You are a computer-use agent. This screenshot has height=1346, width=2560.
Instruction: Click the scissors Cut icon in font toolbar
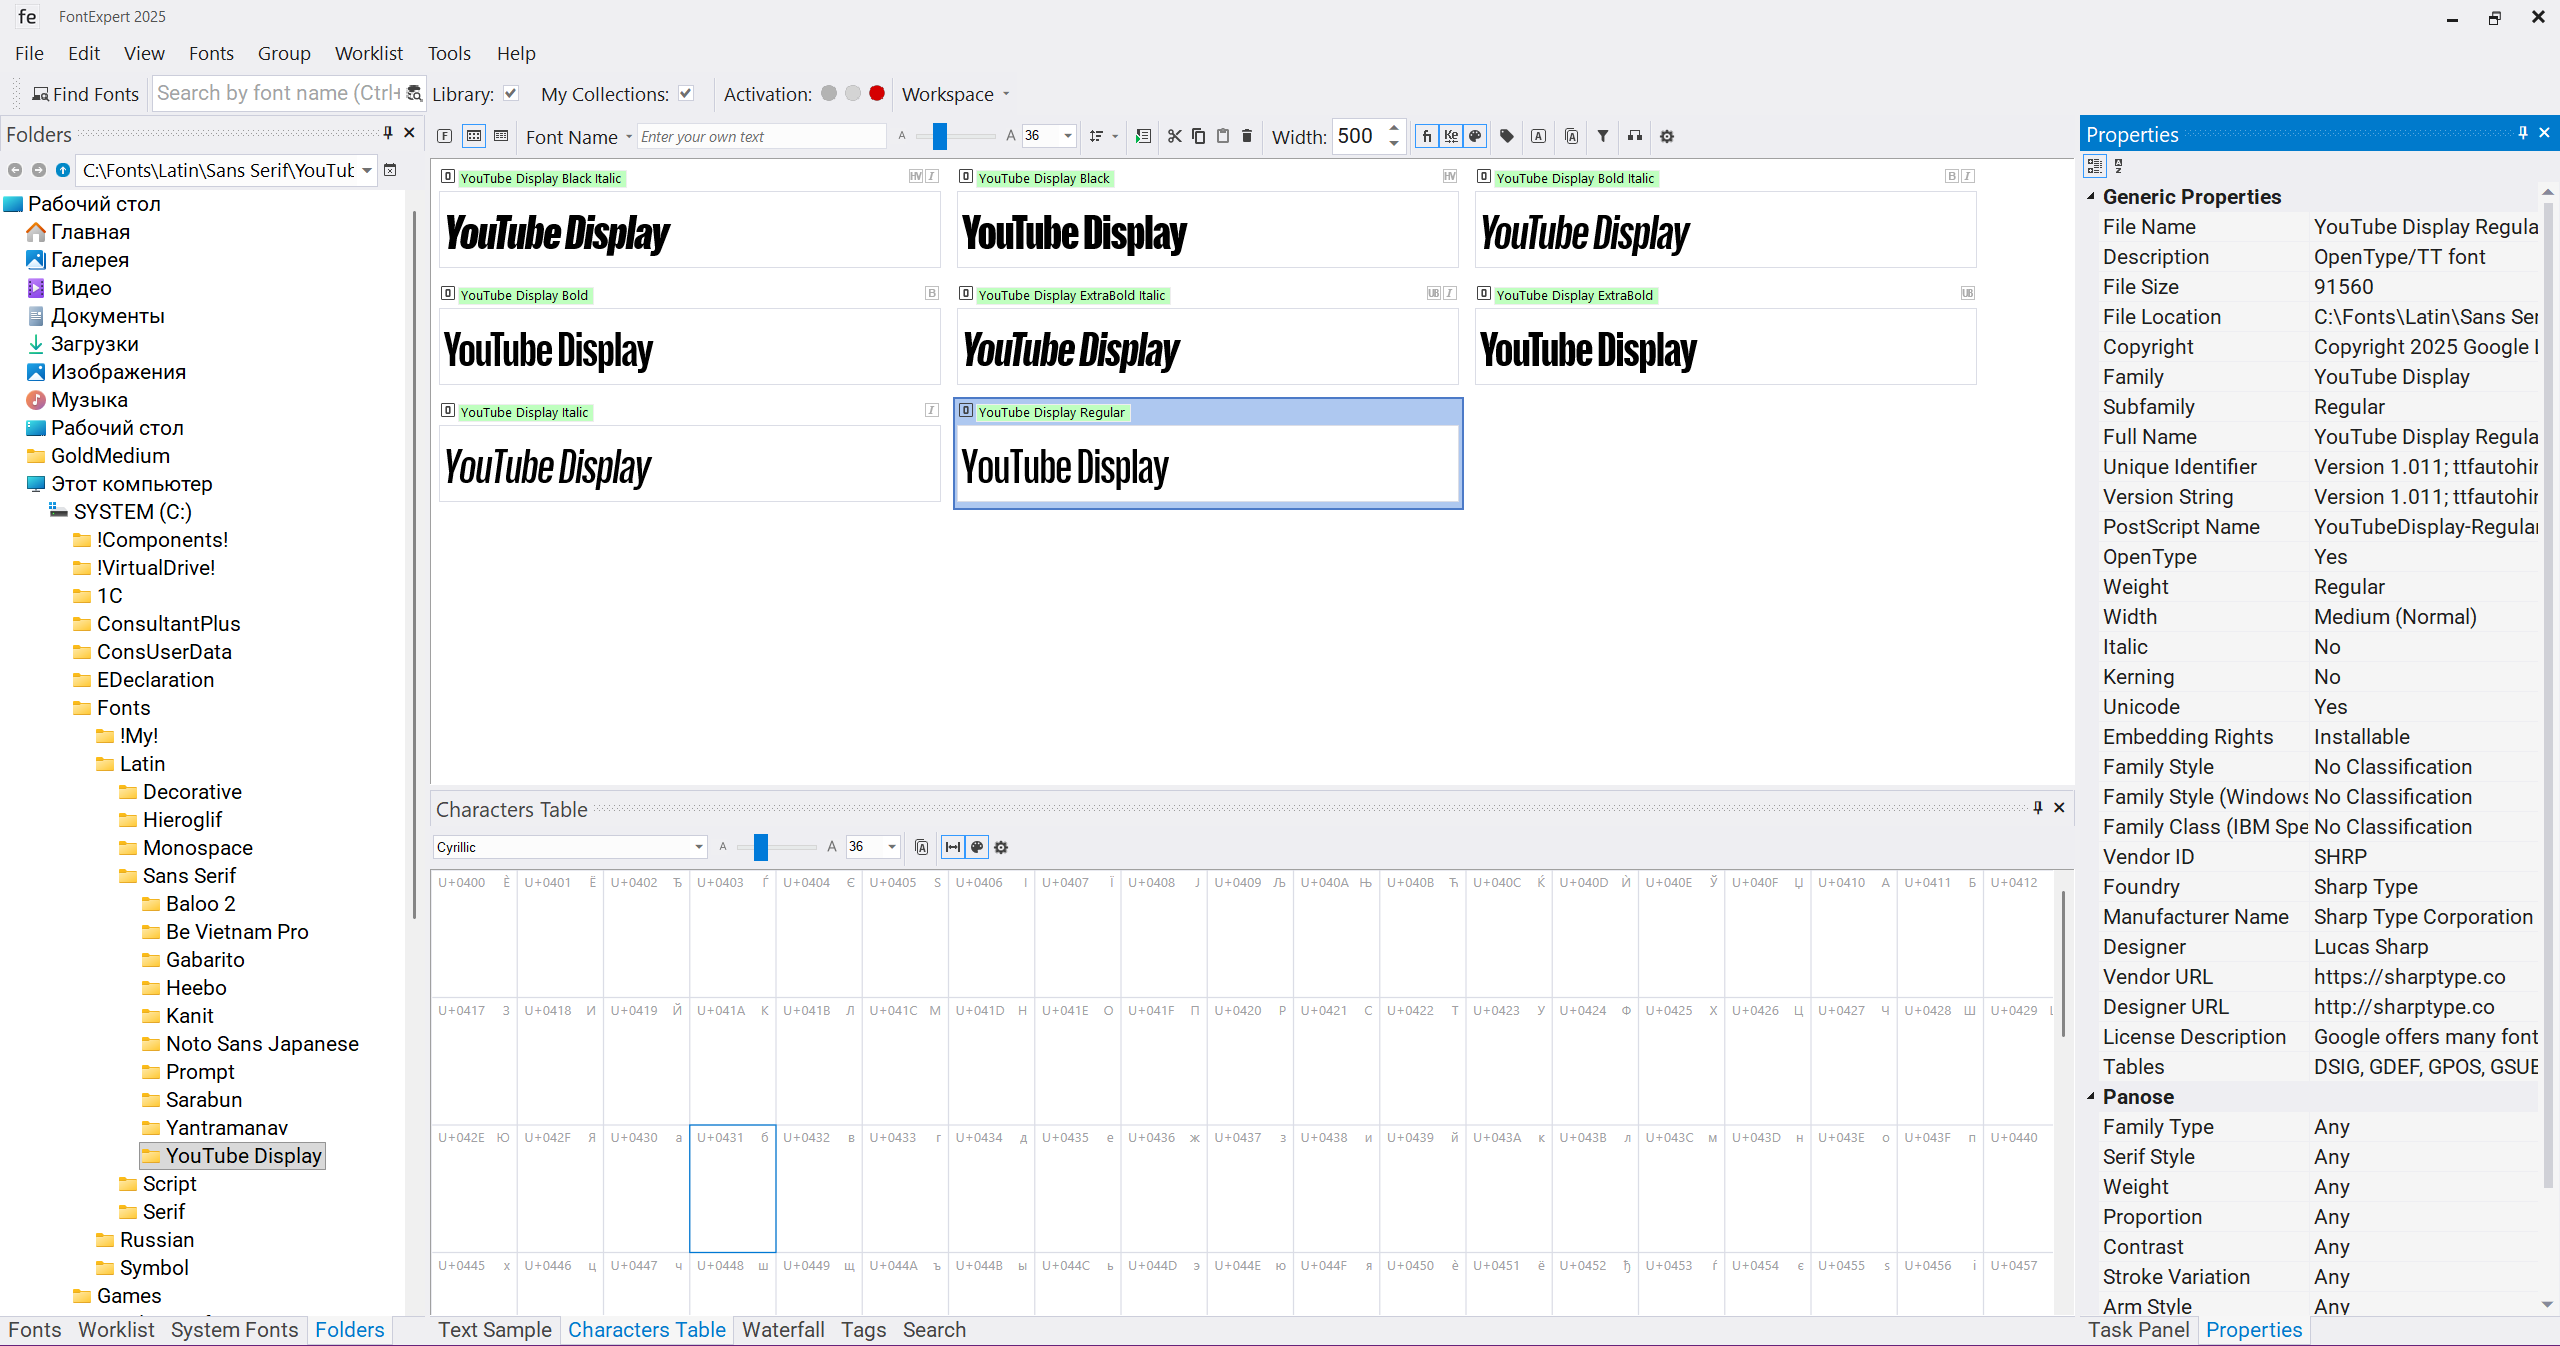pyautogui.click(x=1174, y=136)
